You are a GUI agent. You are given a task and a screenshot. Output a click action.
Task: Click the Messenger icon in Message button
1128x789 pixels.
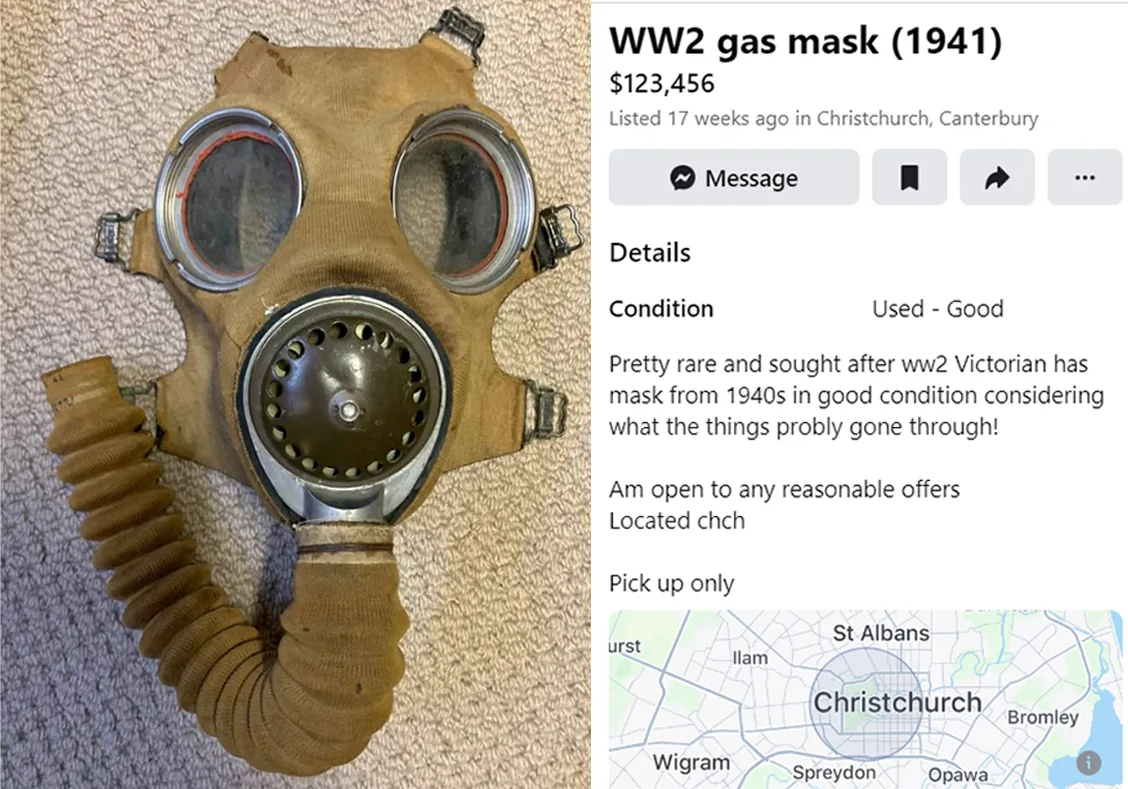(x=682, y=178)
